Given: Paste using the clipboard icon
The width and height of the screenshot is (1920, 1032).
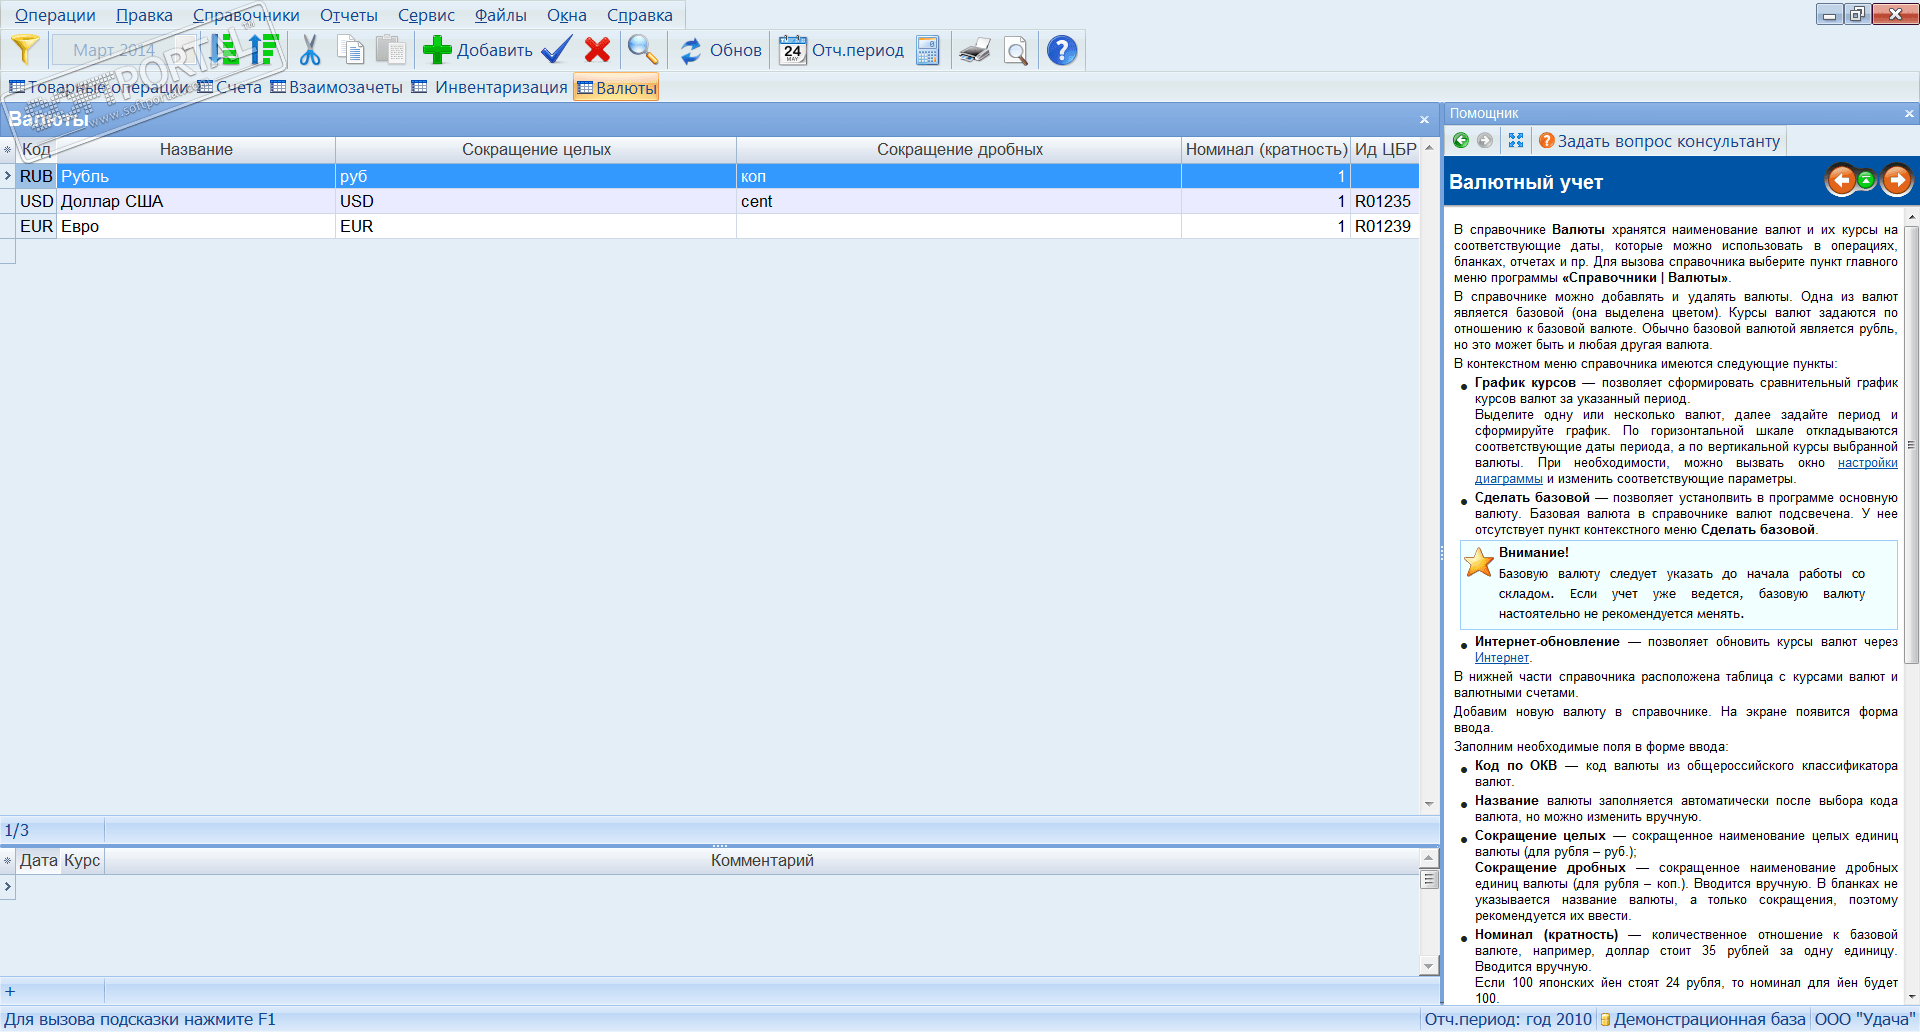Looking at the screenshot, I should click(x=390, y=50).
